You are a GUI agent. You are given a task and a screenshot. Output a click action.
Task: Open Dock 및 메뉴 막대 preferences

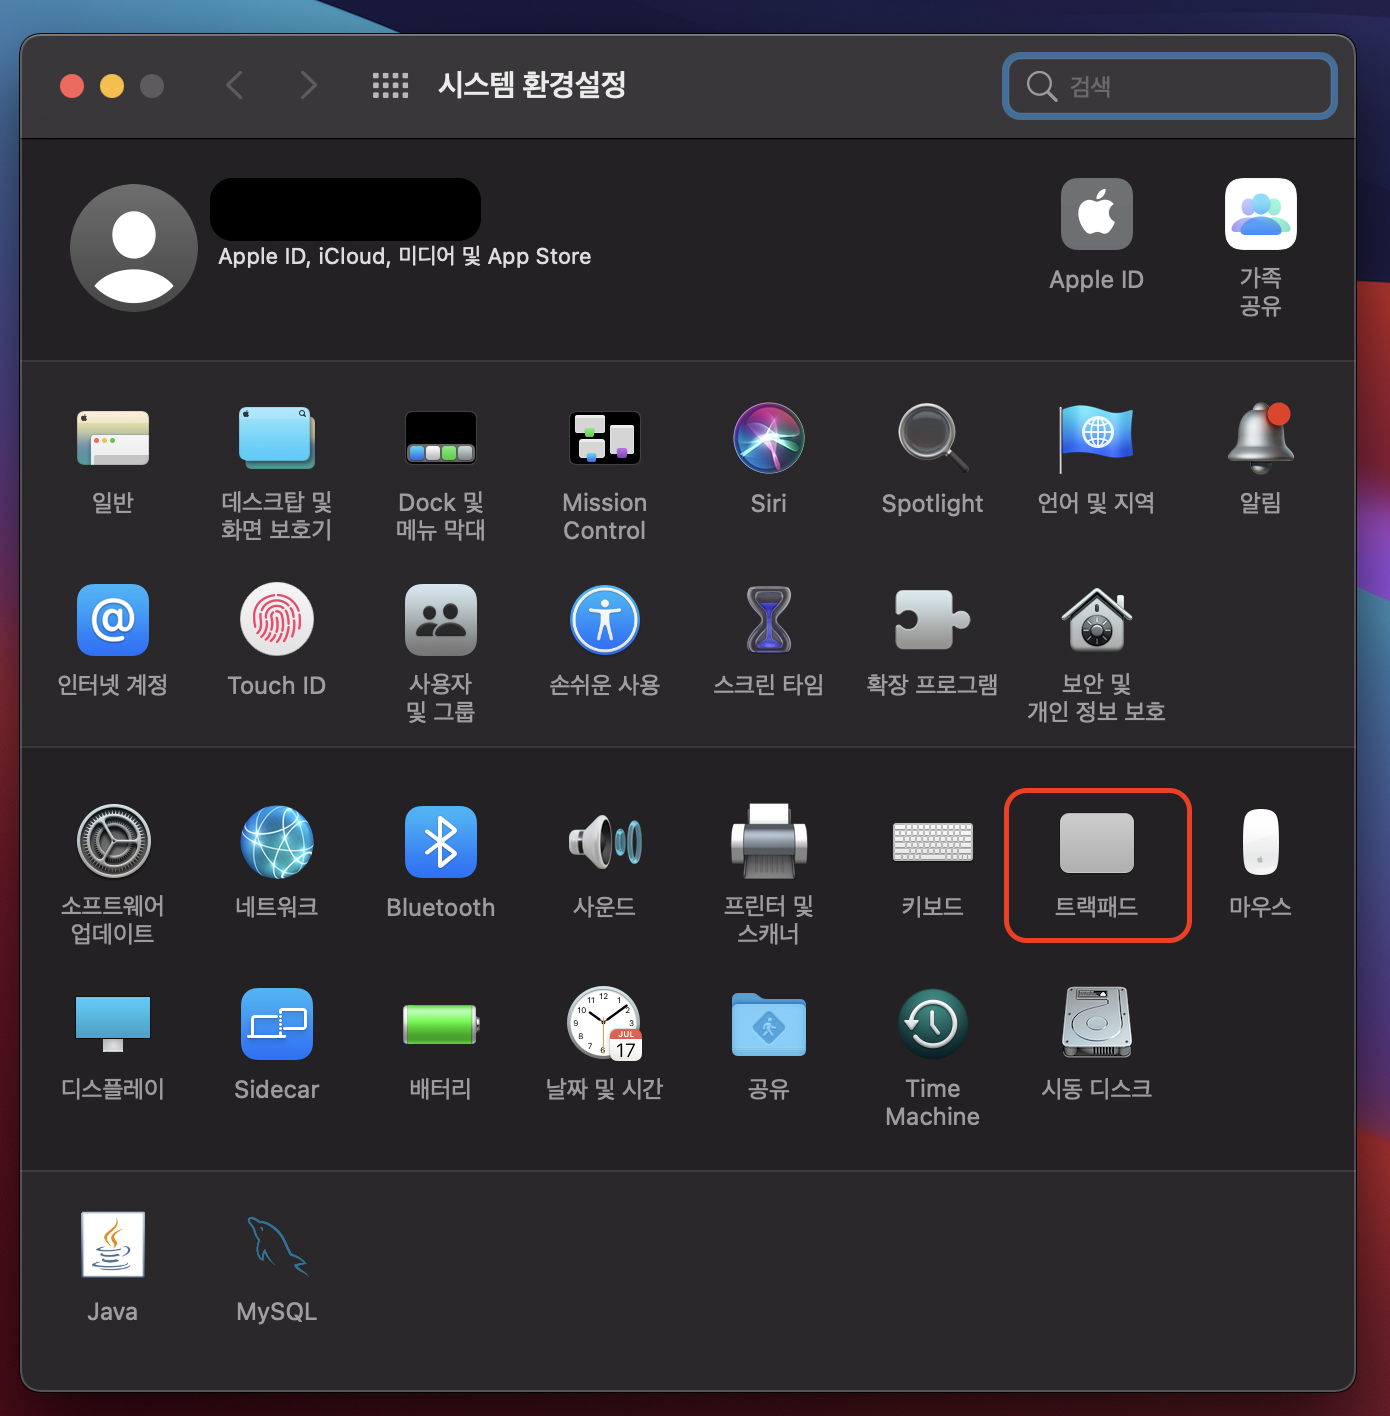pos(441,438)
